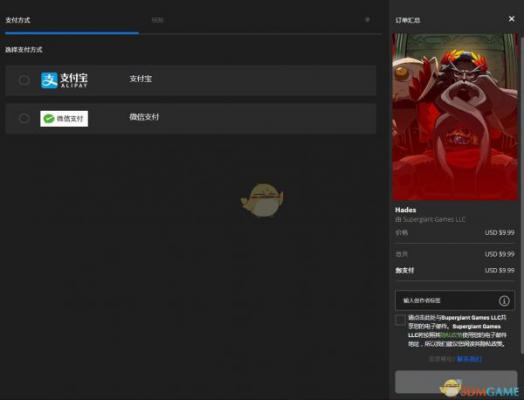524x400 pixels.
Task: Open the blue contact us link
Action: (x=469, y=359)
